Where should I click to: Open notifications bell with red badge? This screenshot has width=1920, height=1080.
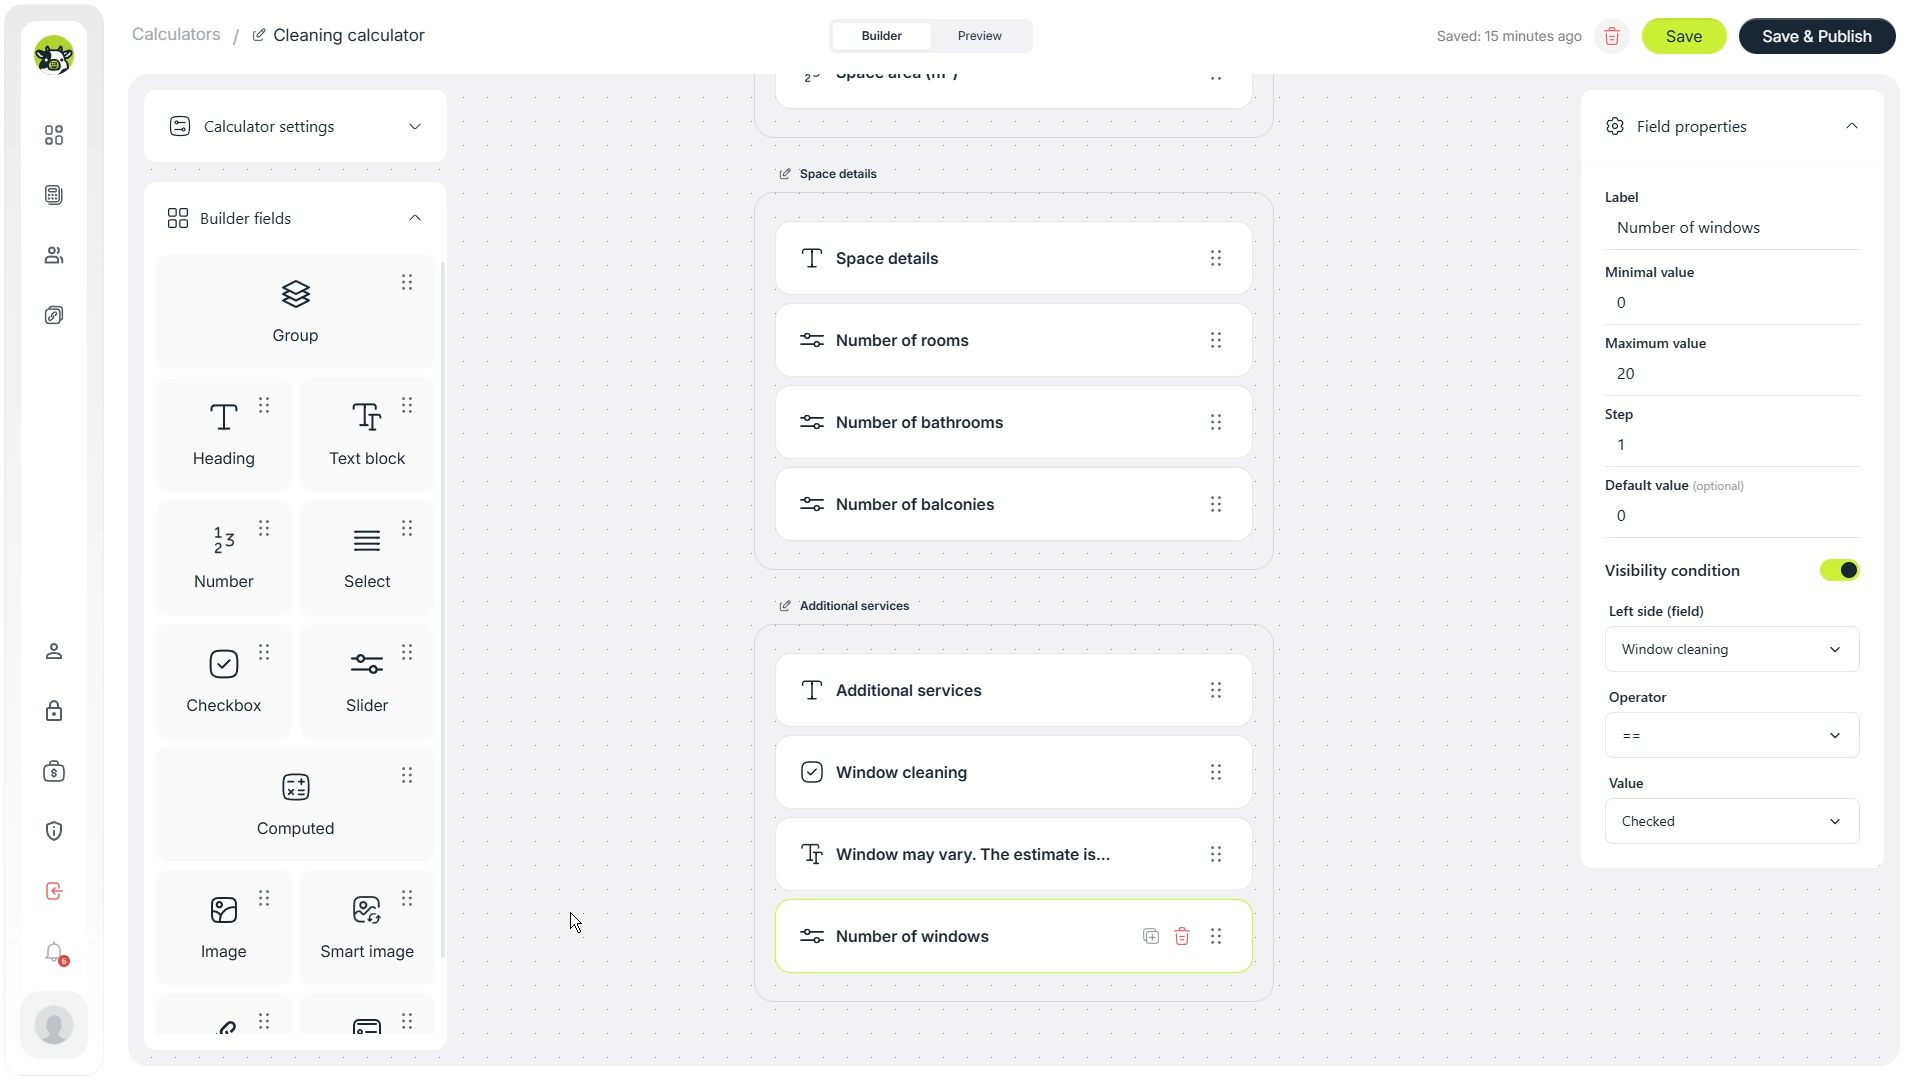pos(54,952)
